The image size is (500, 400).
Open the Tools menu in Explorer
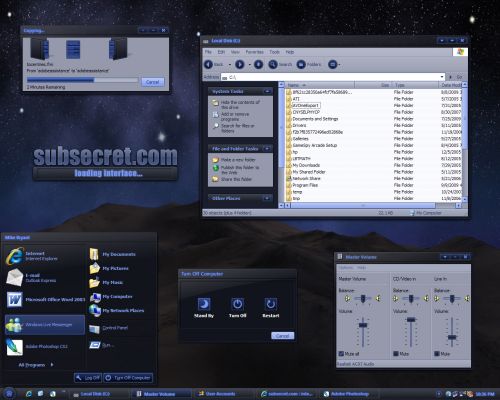(x=274, y=52)
